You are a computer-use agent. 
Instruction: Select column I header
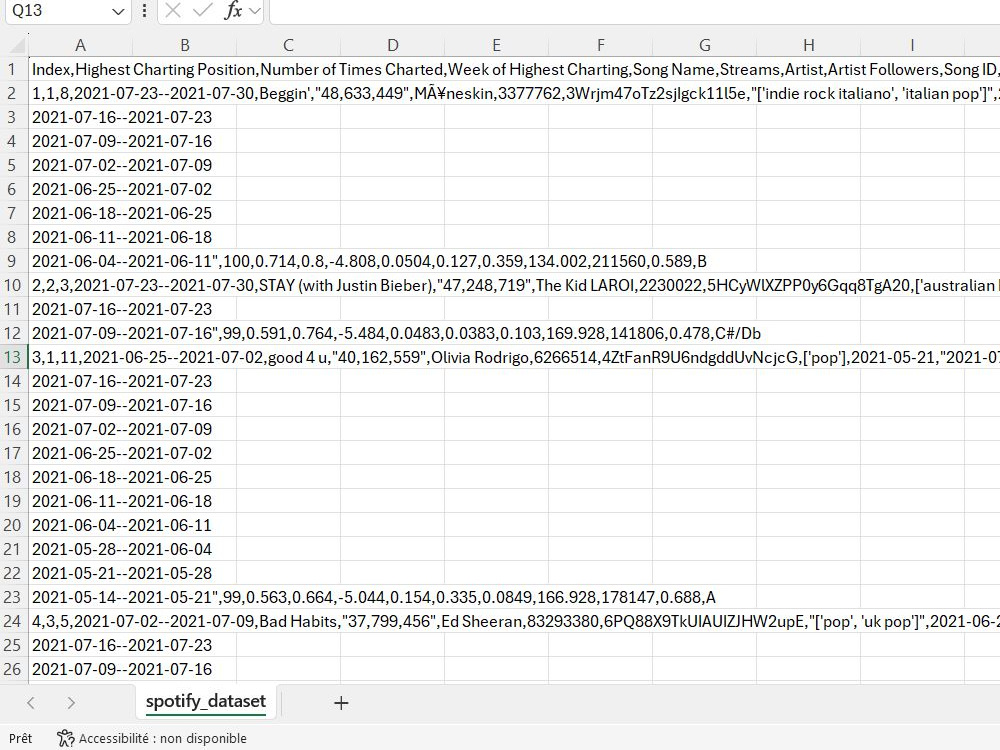(912, 45)
